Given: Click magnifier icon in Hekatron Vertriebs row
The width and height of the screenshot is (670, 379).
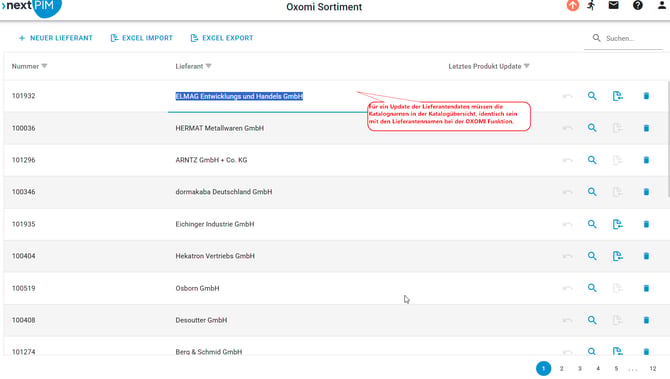Looking at the screenshot, I should [x=592, y=256].
